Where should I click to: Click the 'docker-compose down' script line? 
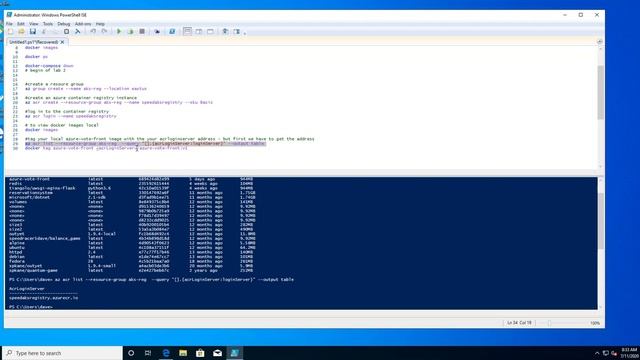point(49,66)
